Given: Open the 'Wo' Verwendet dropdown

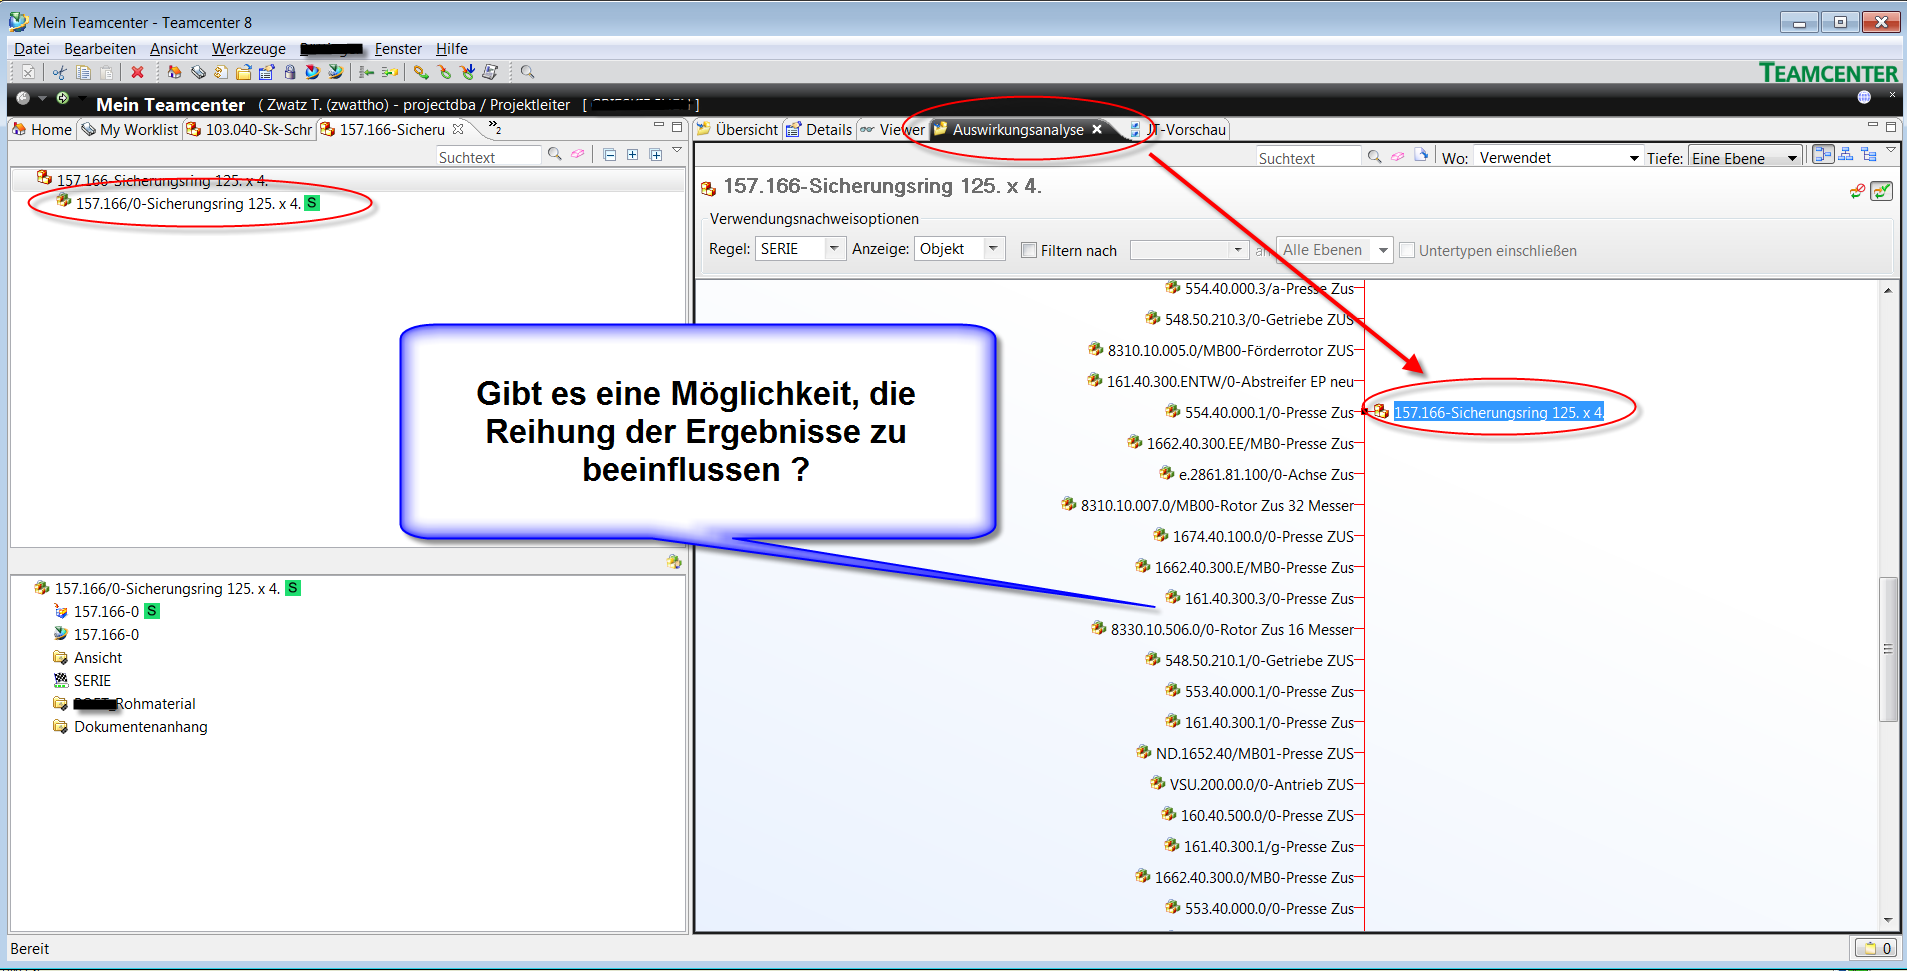Looking at the screenshot, I should coord(1634,158).
